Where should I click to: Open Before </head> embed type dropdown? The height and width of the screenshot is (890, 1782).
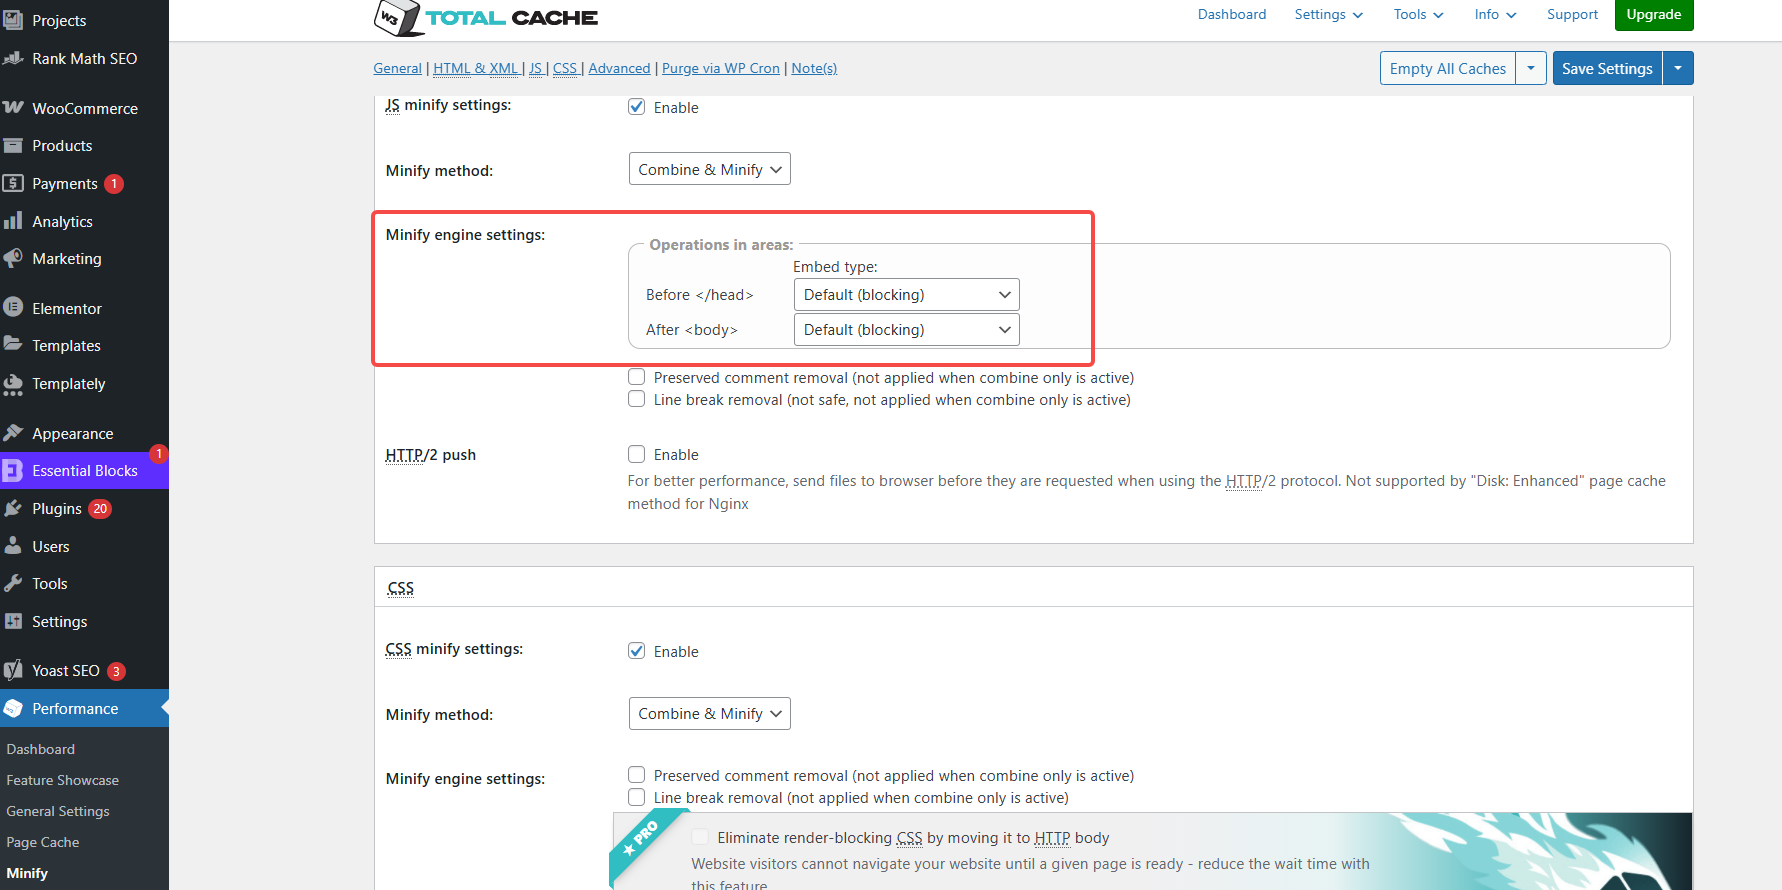tap(906, 295)
